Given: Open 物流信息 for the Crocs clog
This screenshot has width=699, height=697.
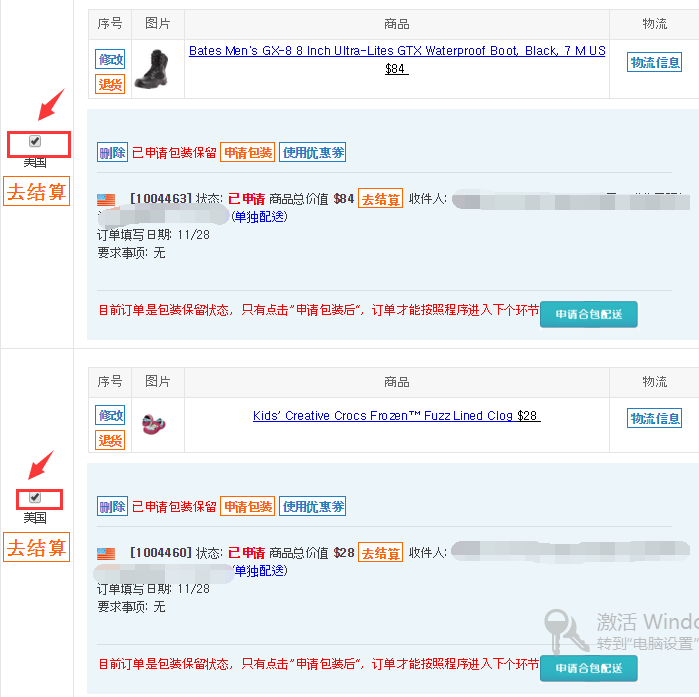Looking at the screenshot, I should coord(654,418).
